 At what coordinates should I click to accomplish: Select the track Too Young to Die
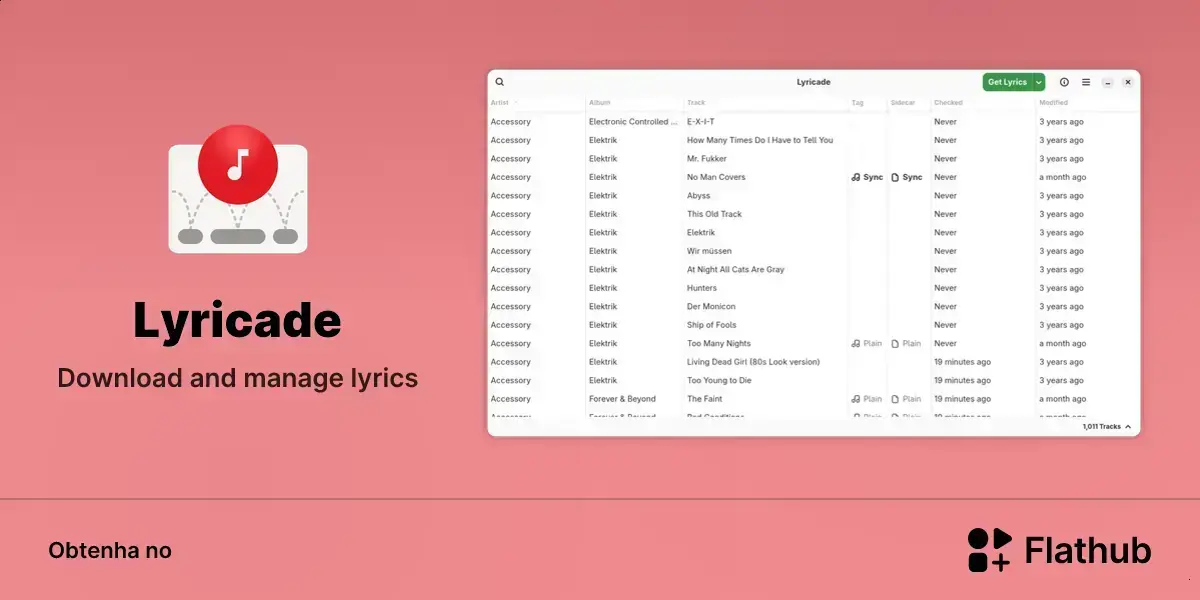coord(719,380)
